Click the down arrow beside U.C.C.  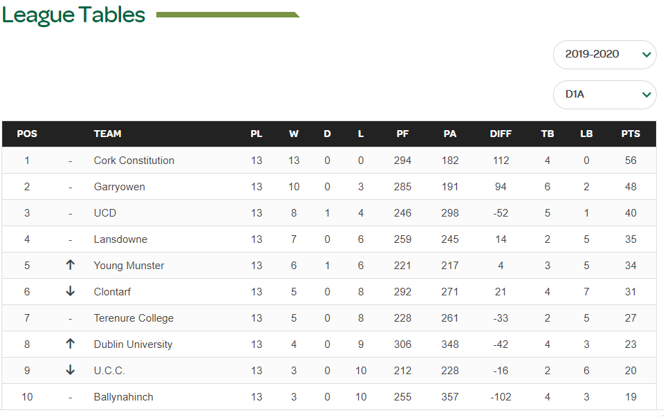click(x=70, y=370)
